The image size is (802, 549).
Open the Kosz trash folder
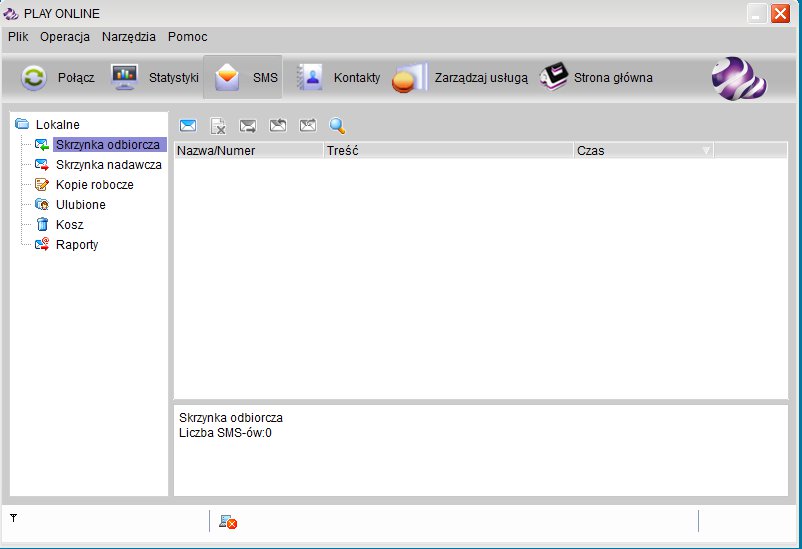(x=69, y=225)
